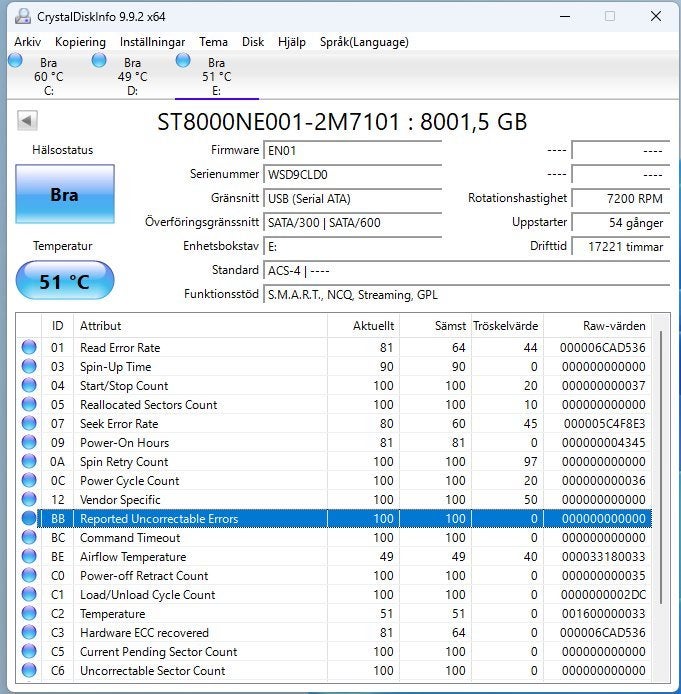Click status orb for C2 Temperature
681x694 pixels.
click(29, 613)
